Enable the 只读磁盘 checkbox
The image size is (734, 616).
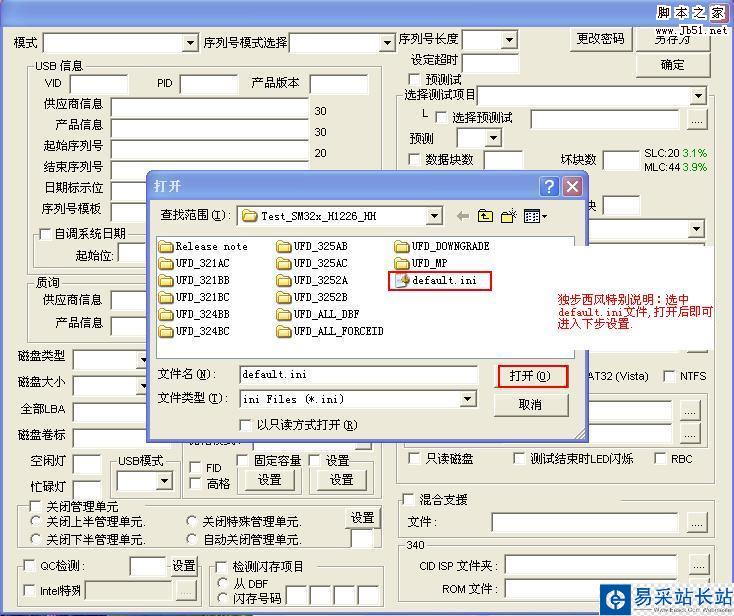pyautogui.click(x=414, y=458)
